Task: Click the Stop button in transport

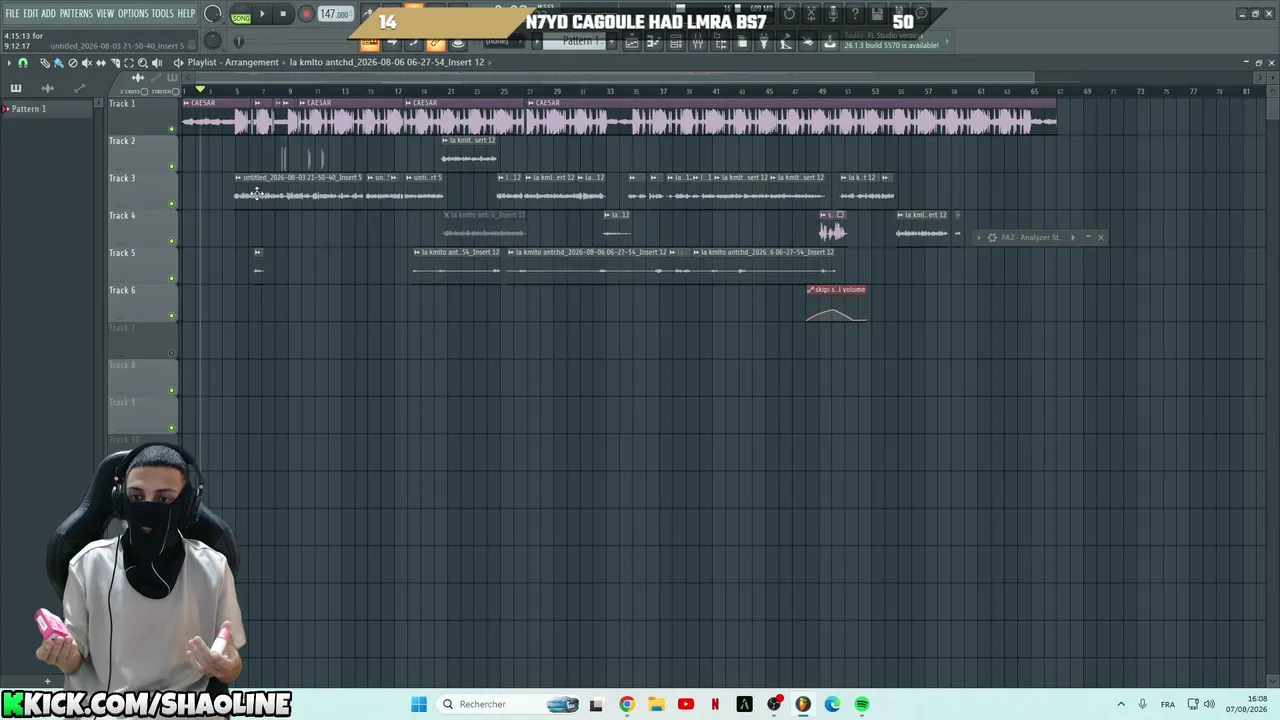Action: 283,14
